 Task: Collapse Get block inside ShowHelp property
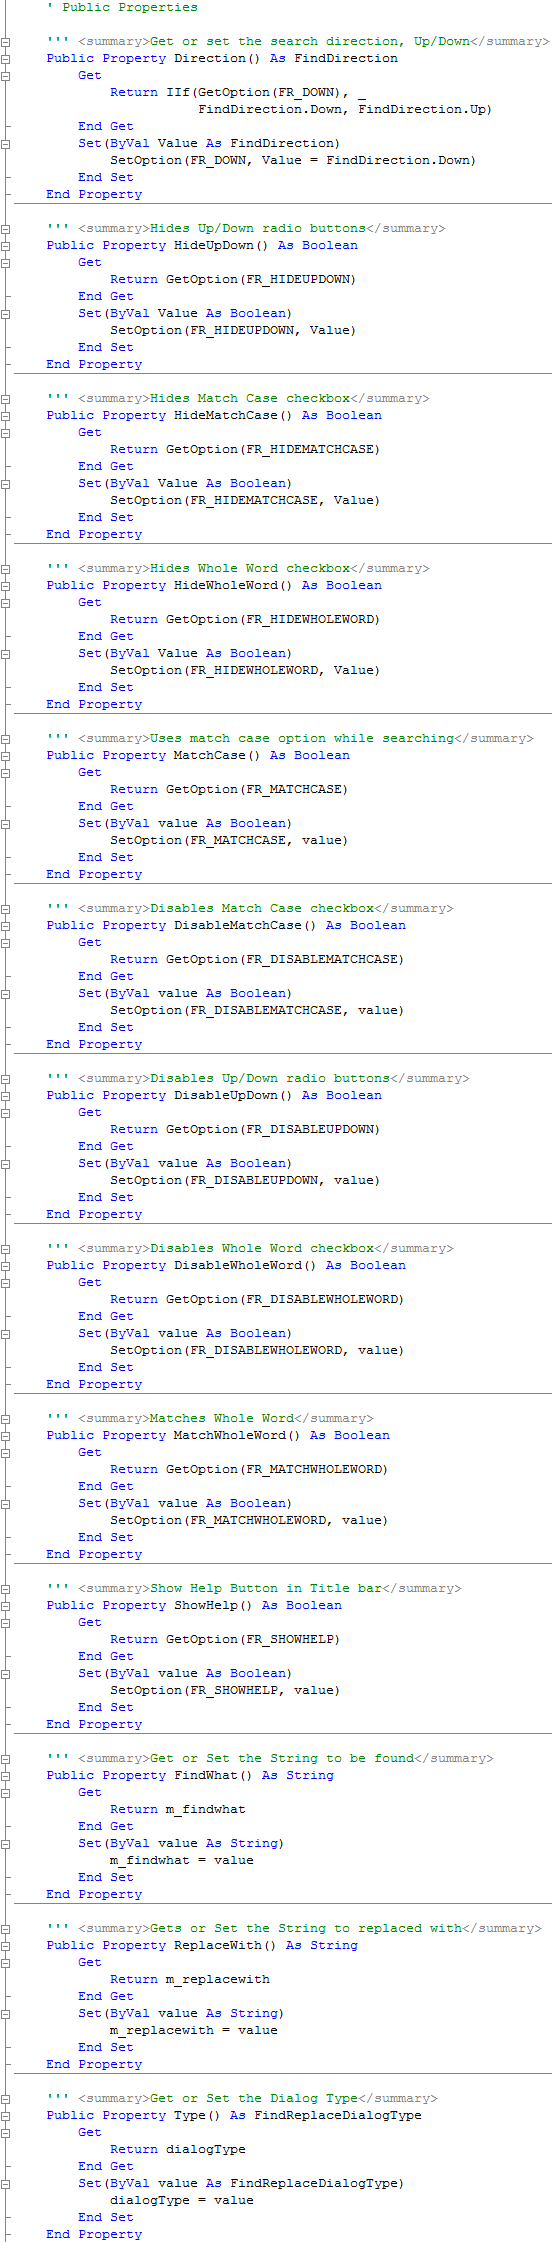[6, 1623]
